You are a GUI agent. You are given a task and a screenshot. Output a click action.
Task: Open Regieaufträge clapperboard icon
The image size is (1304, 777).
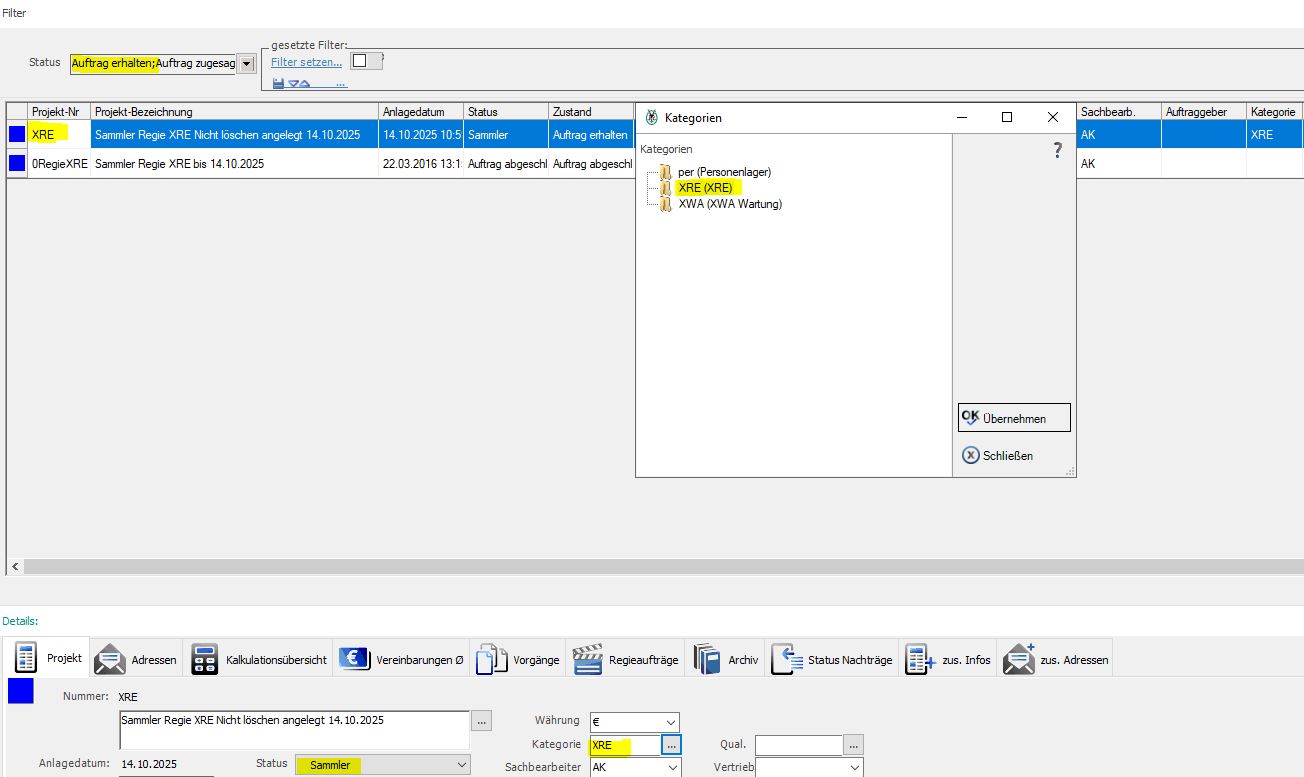[587, 659]
